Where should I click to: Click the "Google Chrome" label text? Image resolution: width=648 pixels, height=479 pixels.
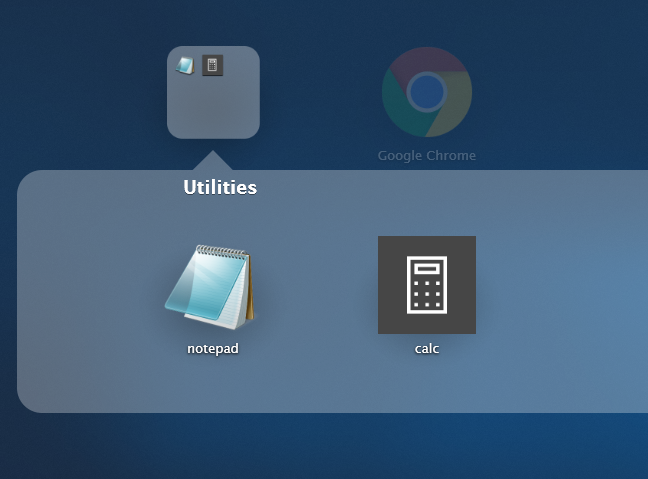pos(427,156)
